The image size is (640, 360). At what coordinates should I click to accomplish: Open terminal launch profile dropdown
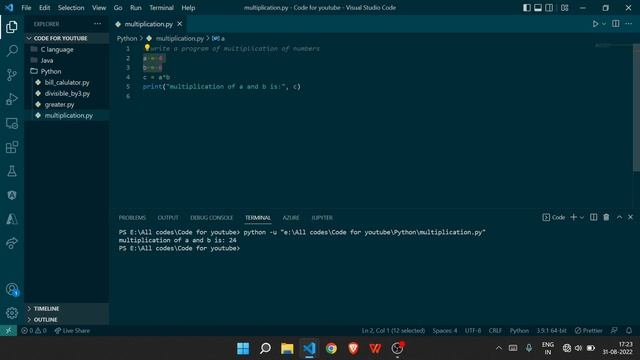[582, 218]
